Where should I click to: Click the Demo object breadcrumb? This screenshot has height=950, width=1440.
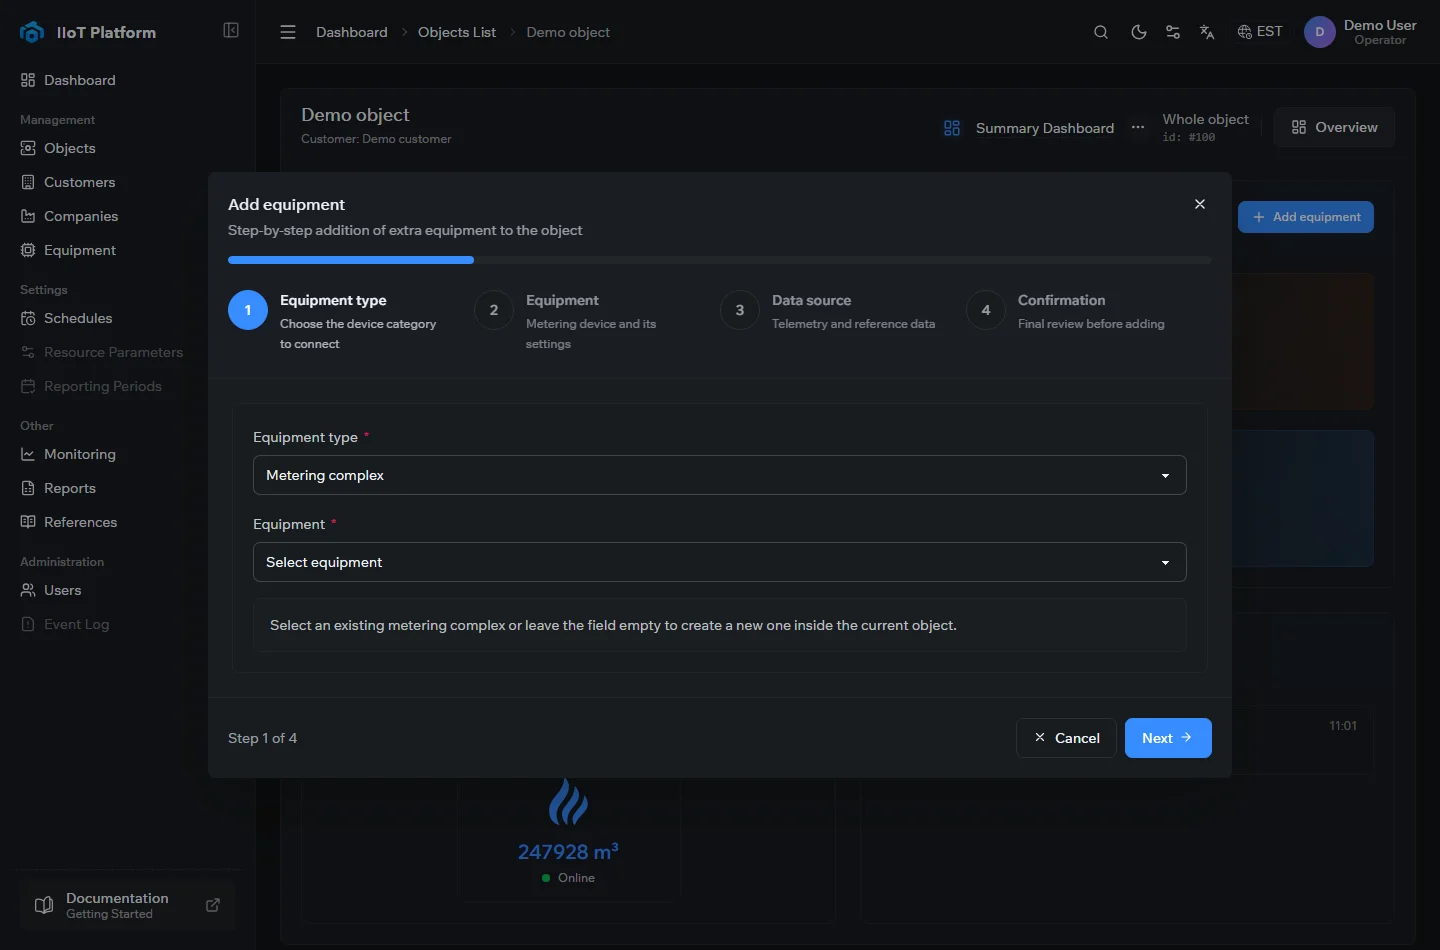tap(568, 32)
